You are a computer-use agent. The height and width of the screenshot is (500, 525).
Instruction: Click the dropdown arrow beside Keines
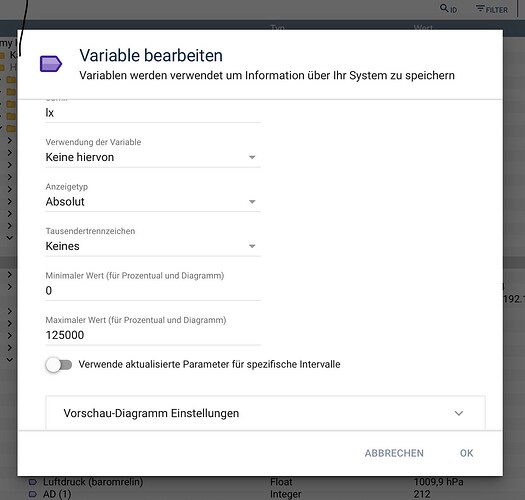pos(252,246)
